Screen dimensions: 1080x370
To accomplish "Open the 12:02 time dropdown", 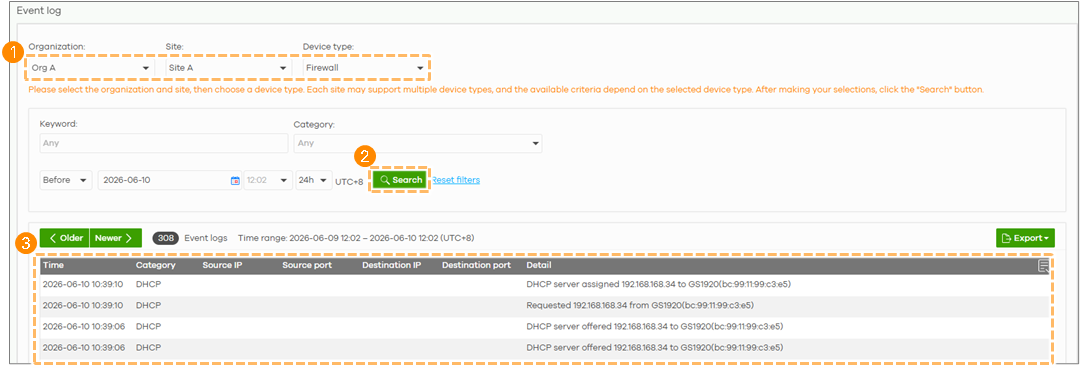I will pos(268,181).
